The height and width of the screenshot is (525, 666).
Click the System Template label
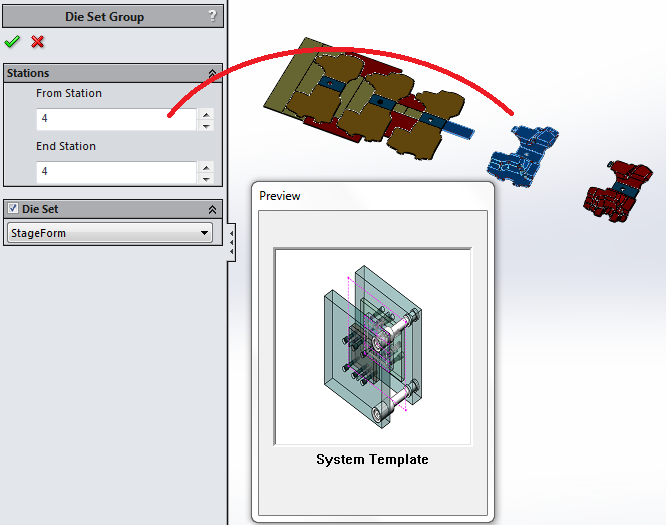[x=372, y=460]
